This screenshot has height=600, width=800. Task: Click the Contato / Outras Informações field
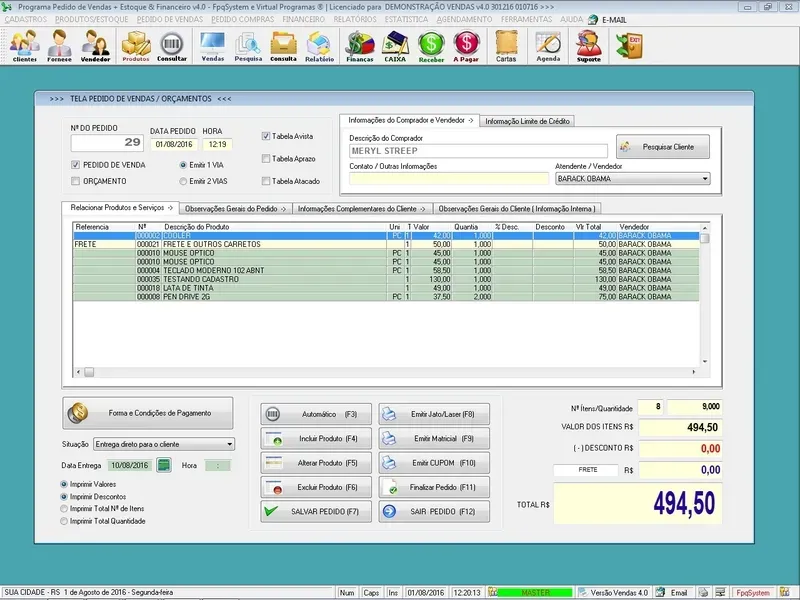pyautogui.click(x=448, y=179)
